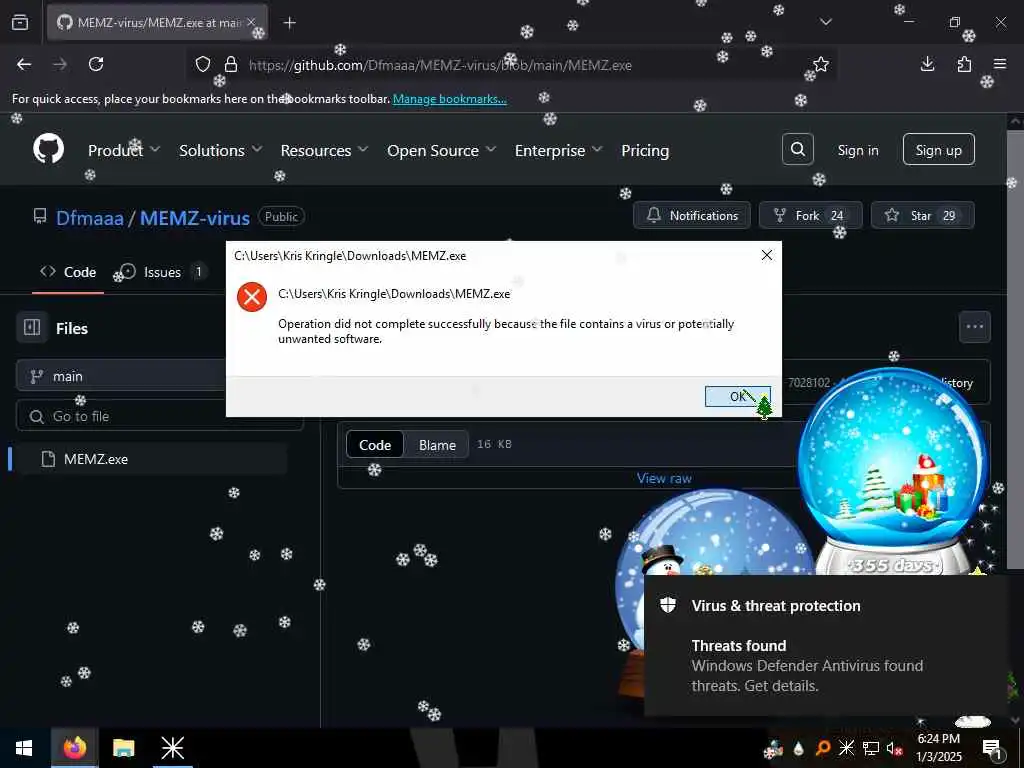Screen dimensions: 1024x768
Task: Click the snowflake tray icon
Action: coord(846,748)
